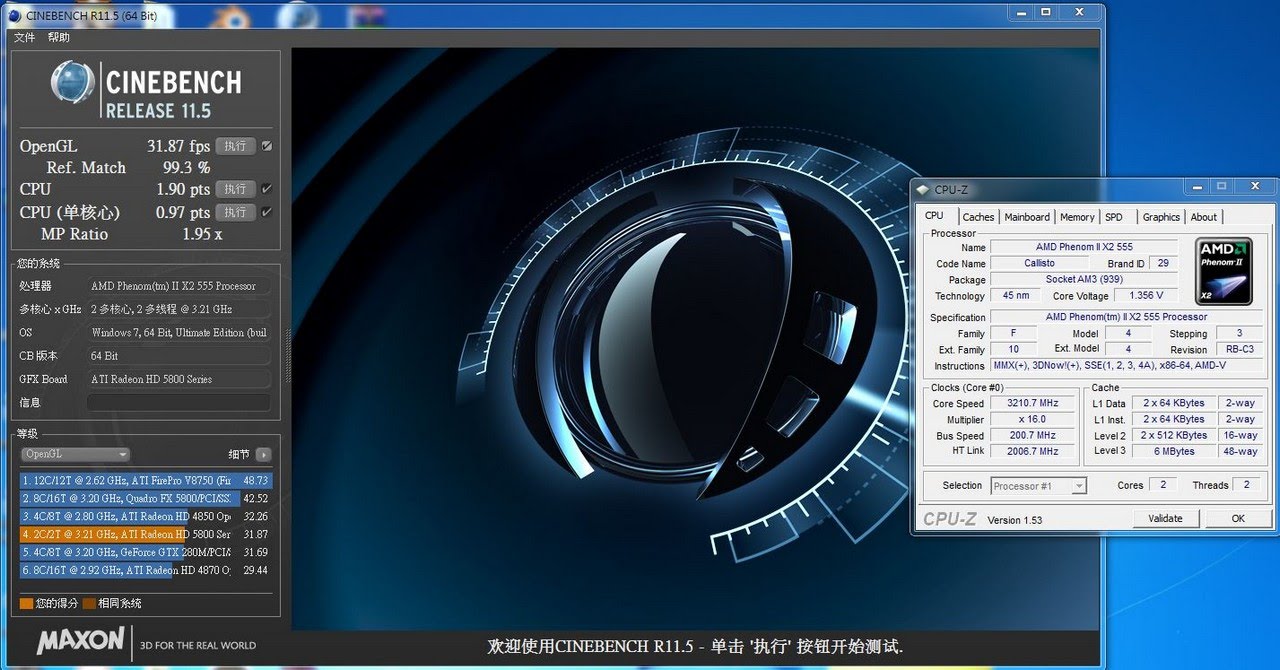Click the Core Voltage value 1.356 V
This screenshot has height=670, width=1280.
pos(1146,296)
